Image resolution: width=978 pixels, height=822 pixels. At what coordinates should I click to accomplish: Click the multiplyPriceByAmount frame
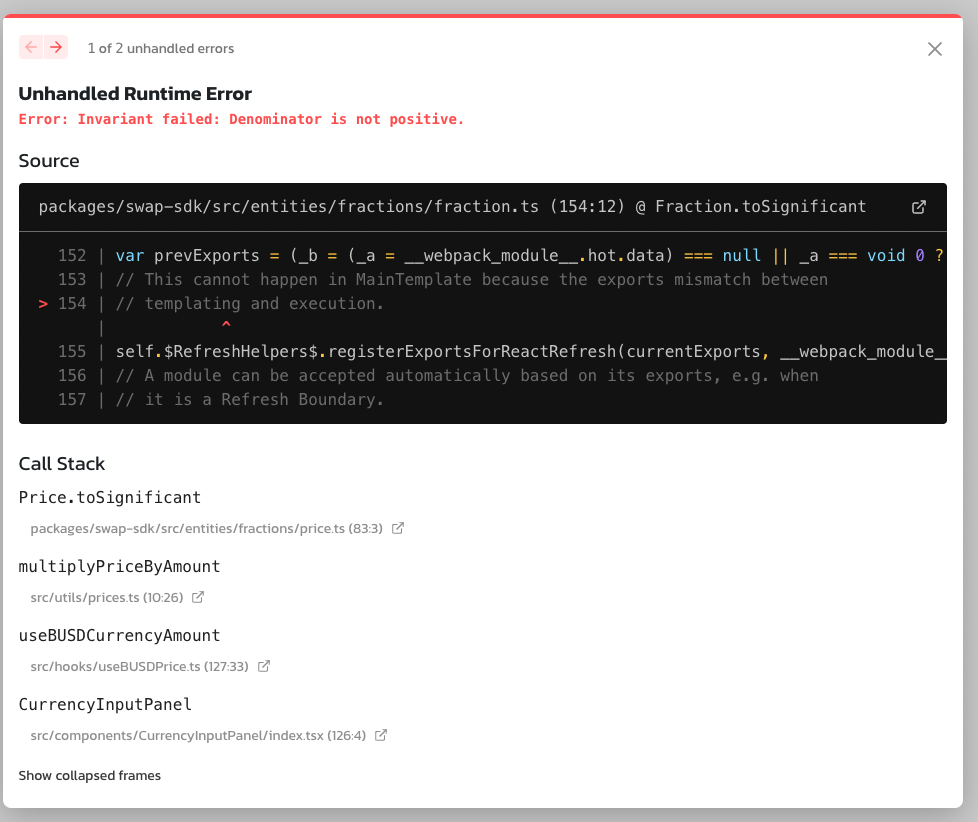[119, 566]
